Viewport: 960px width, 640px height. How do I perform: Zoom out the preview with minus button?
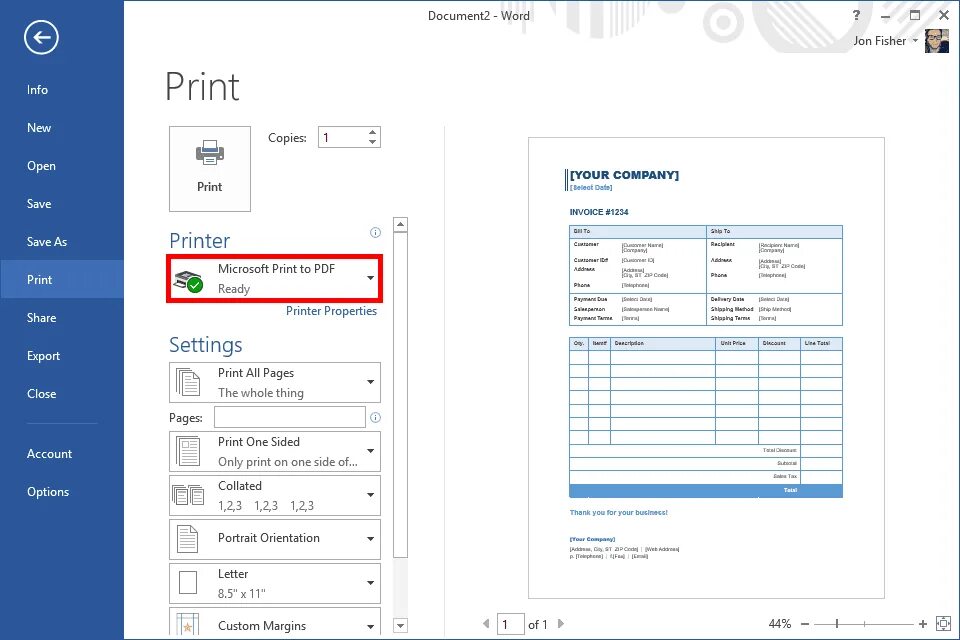coord(805,623)
